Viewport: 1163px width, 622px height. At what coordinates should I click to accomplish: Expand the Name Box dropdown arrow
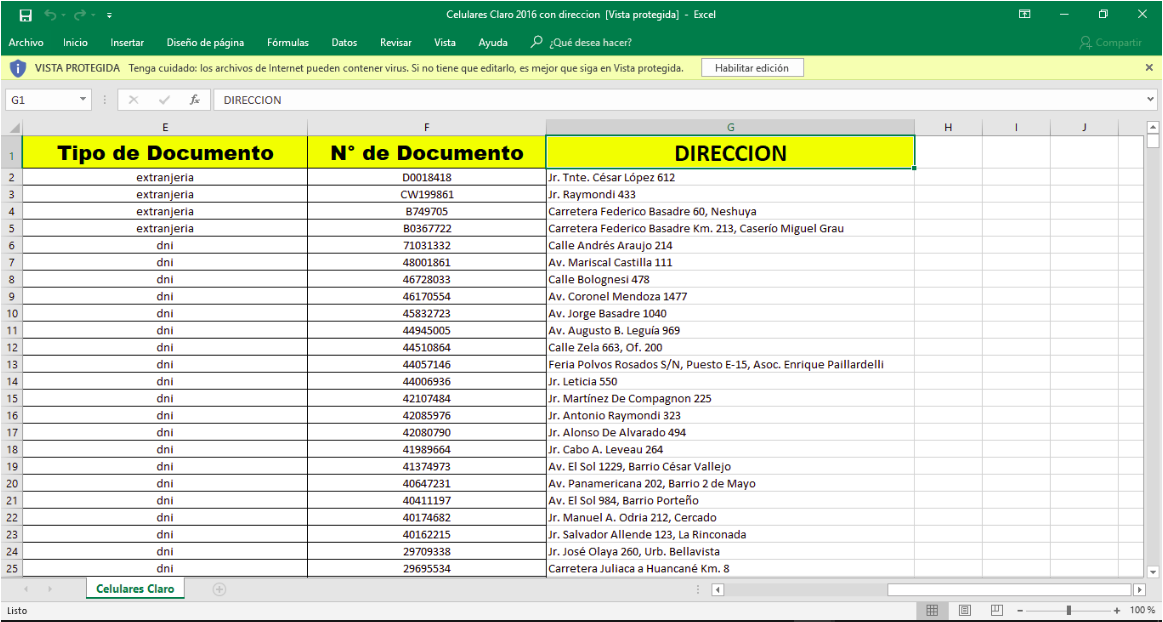tap(83, 99)
